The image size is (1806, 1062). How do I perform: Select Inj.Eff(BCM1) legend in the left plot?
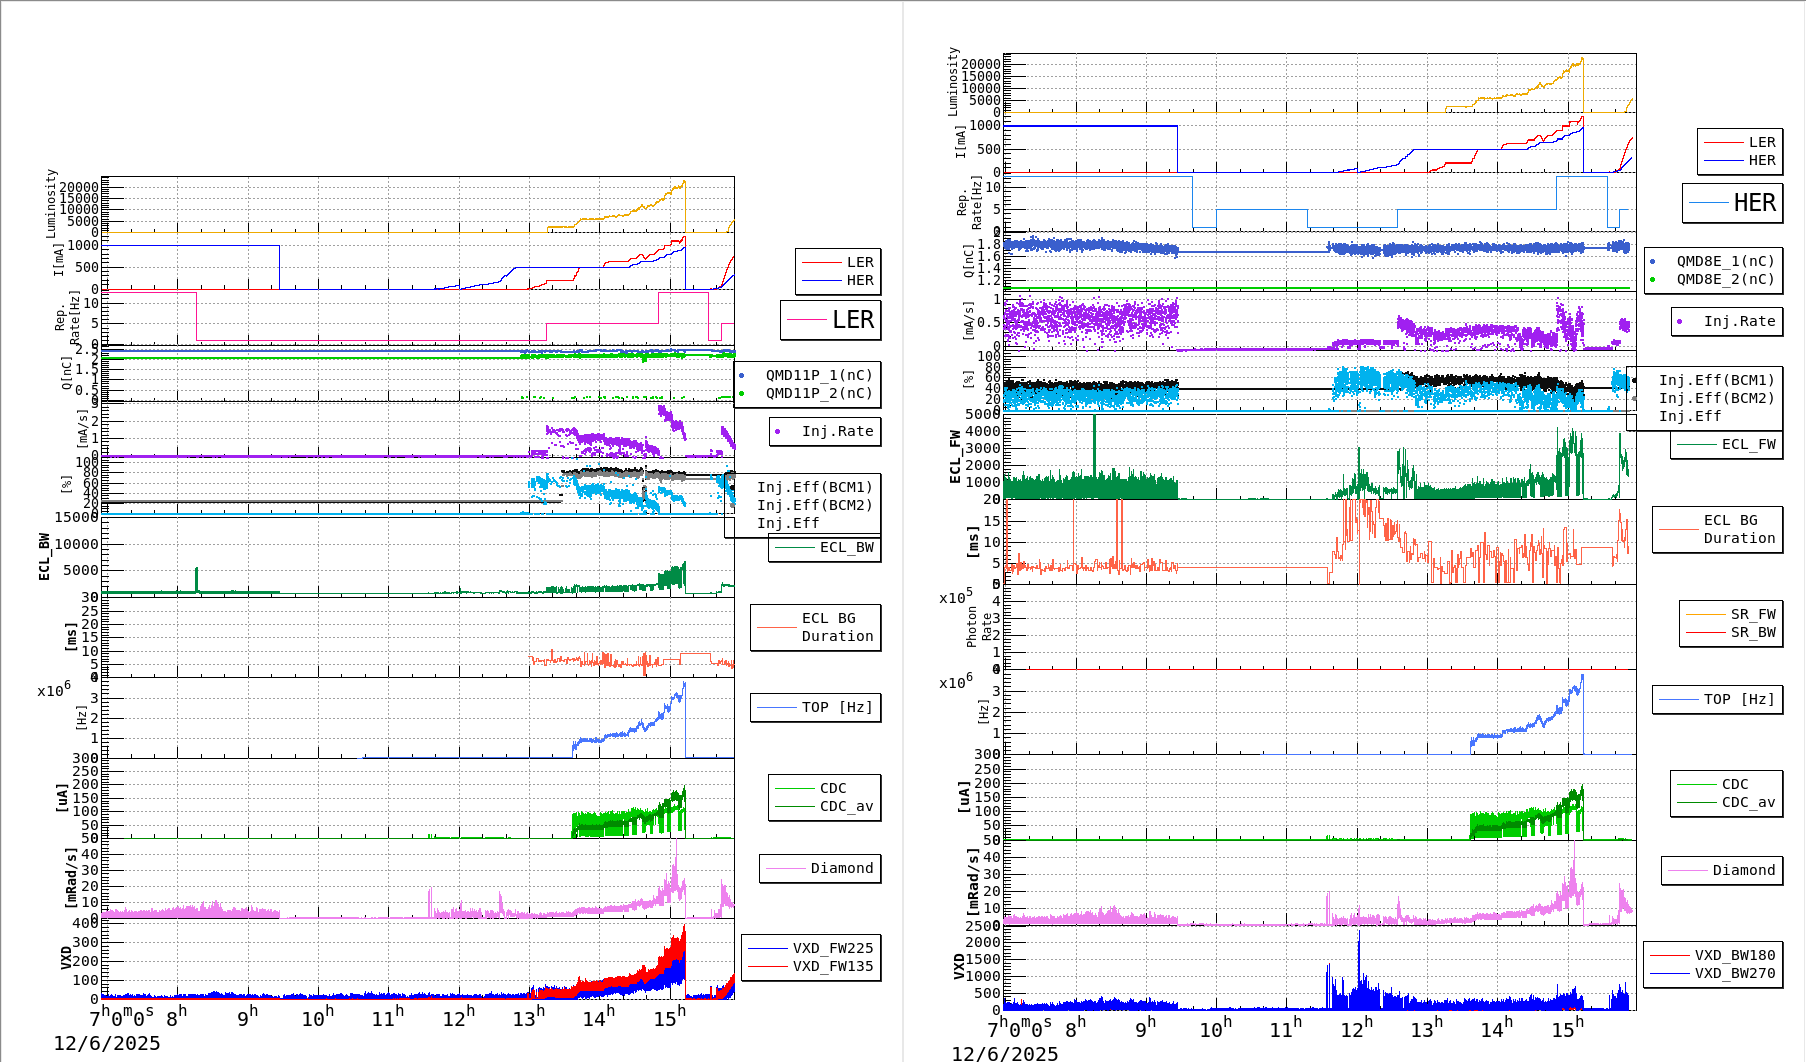tap(815, 487)
